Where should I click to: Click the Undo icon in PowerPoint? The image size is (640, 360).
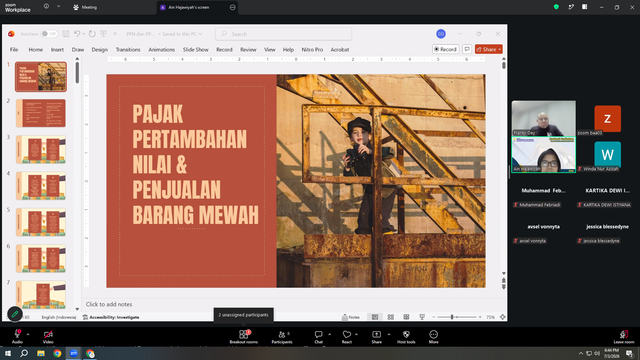point(77,34)
